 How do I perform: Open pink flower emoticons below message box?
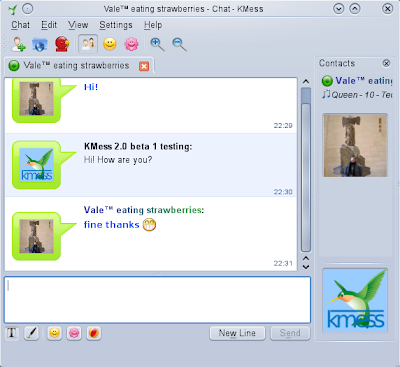(74, 333)
